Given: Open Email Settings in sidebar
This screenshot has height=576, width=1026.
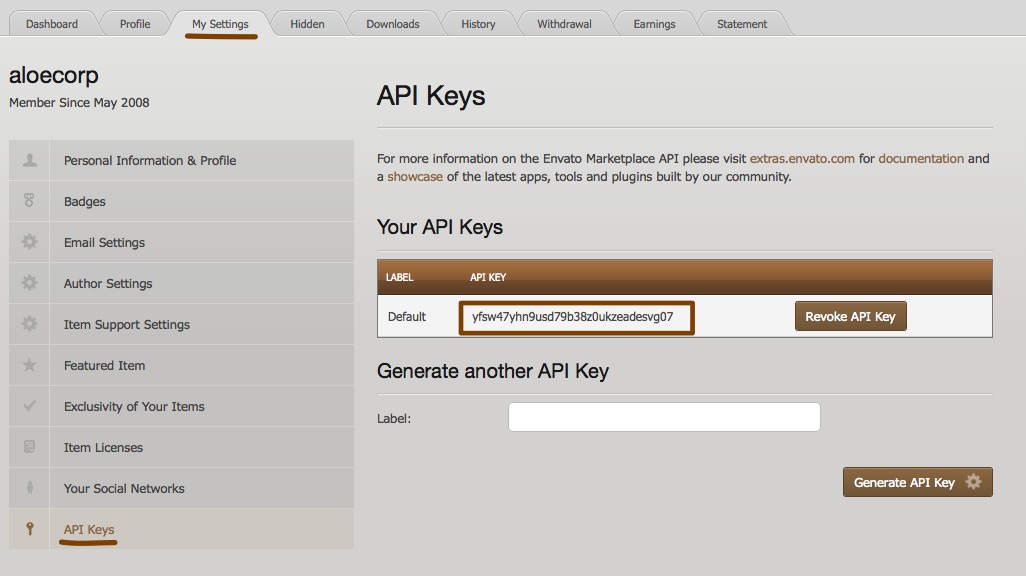Looking at the screenshot, I should pos(181,242).
